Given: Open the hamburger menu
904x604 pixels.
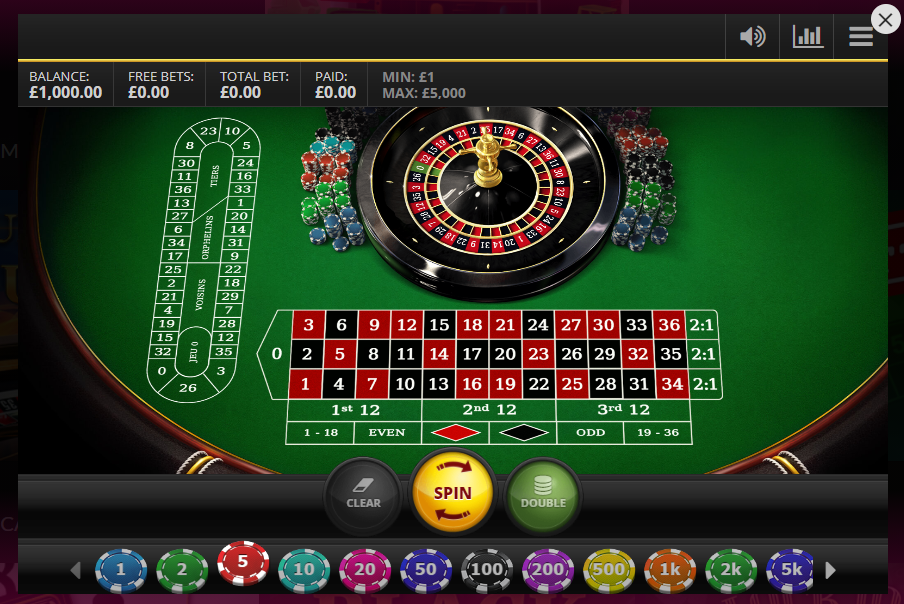Looking at the screenshot, I should [861, 37].
